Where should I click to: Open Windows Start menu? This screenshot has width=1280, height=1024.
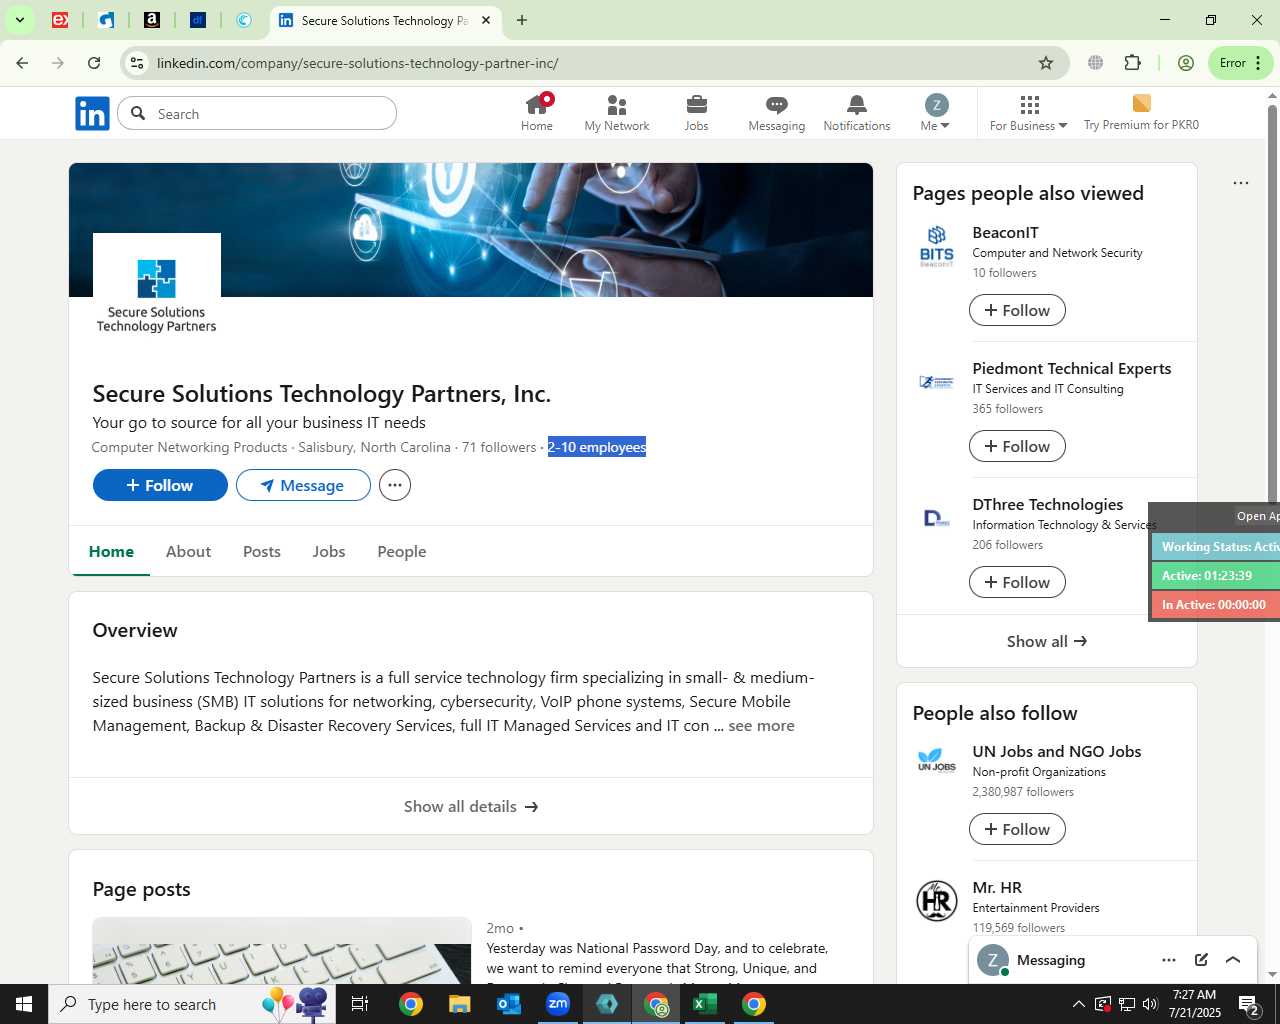[x=24, y=1004]
